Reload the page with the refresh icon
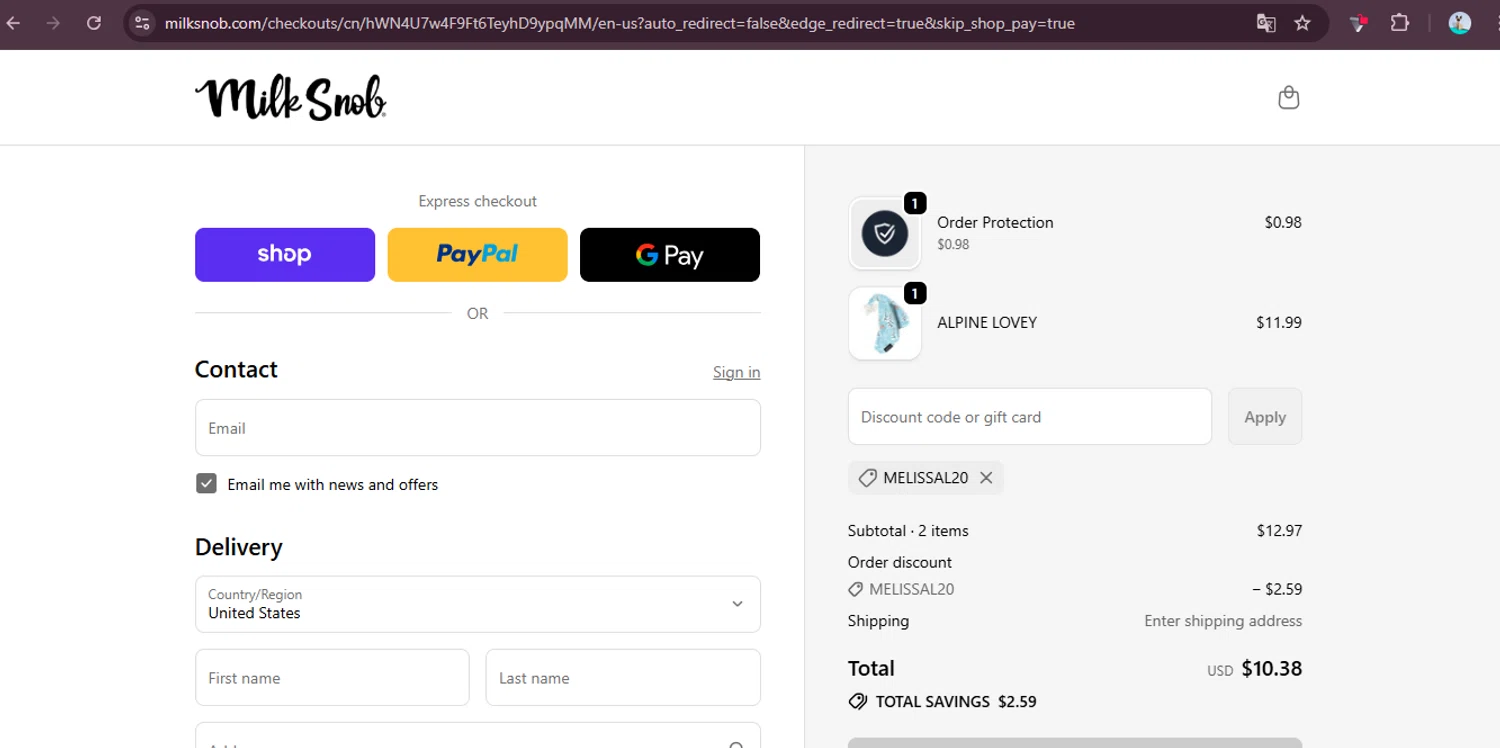This screenshot has height=748, width=1500. [x=94, y=23]
